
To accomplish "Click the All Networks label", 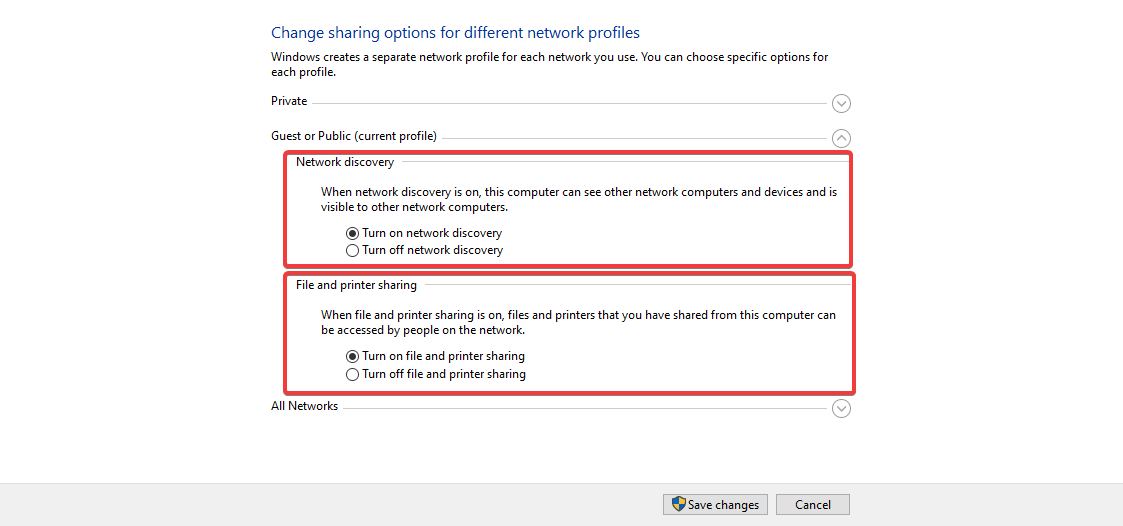I will pos(304,406).
